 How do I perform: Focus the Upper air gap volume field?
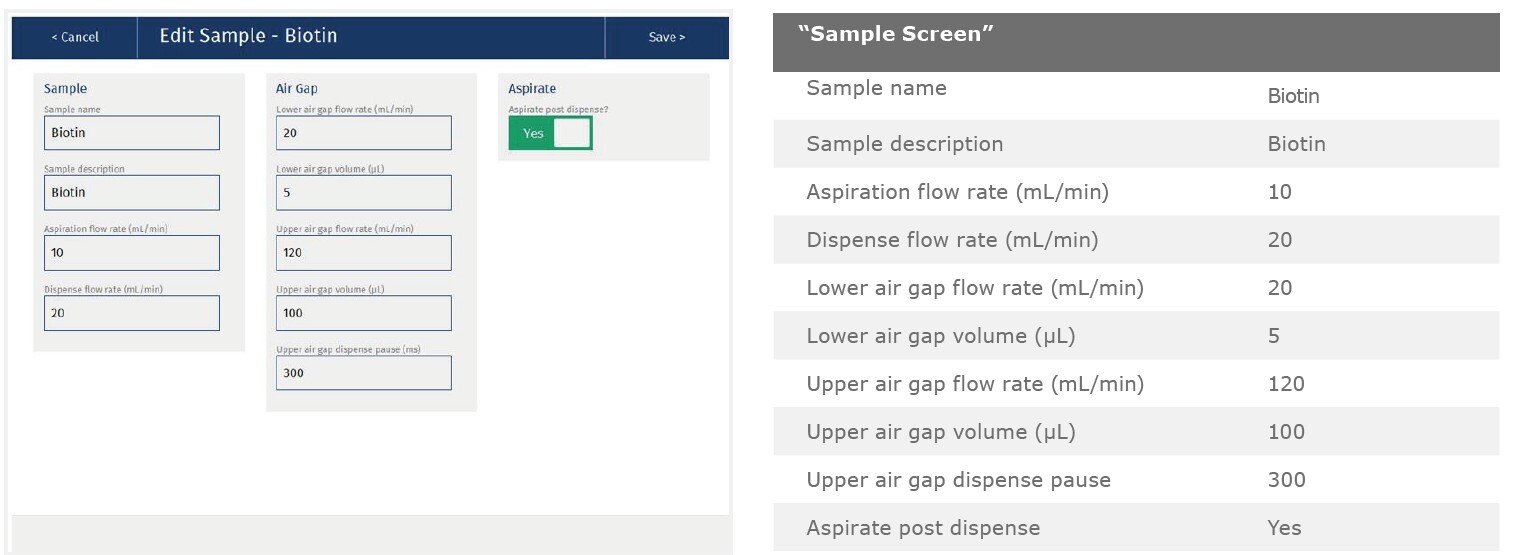[x=363, y=313]
